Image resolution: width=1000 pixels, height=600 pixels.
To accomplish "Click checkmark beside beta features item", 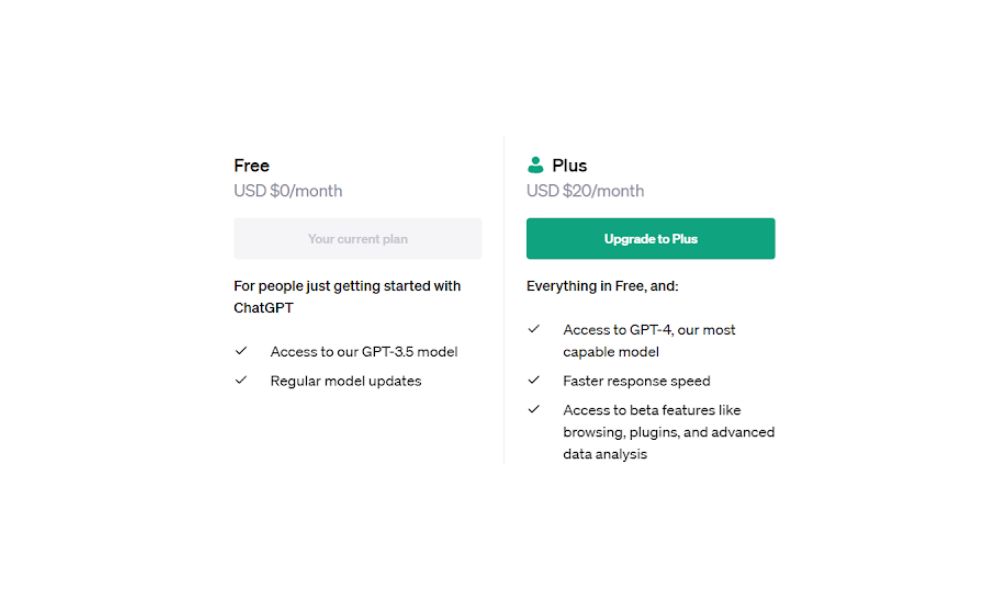I will 534,409.
